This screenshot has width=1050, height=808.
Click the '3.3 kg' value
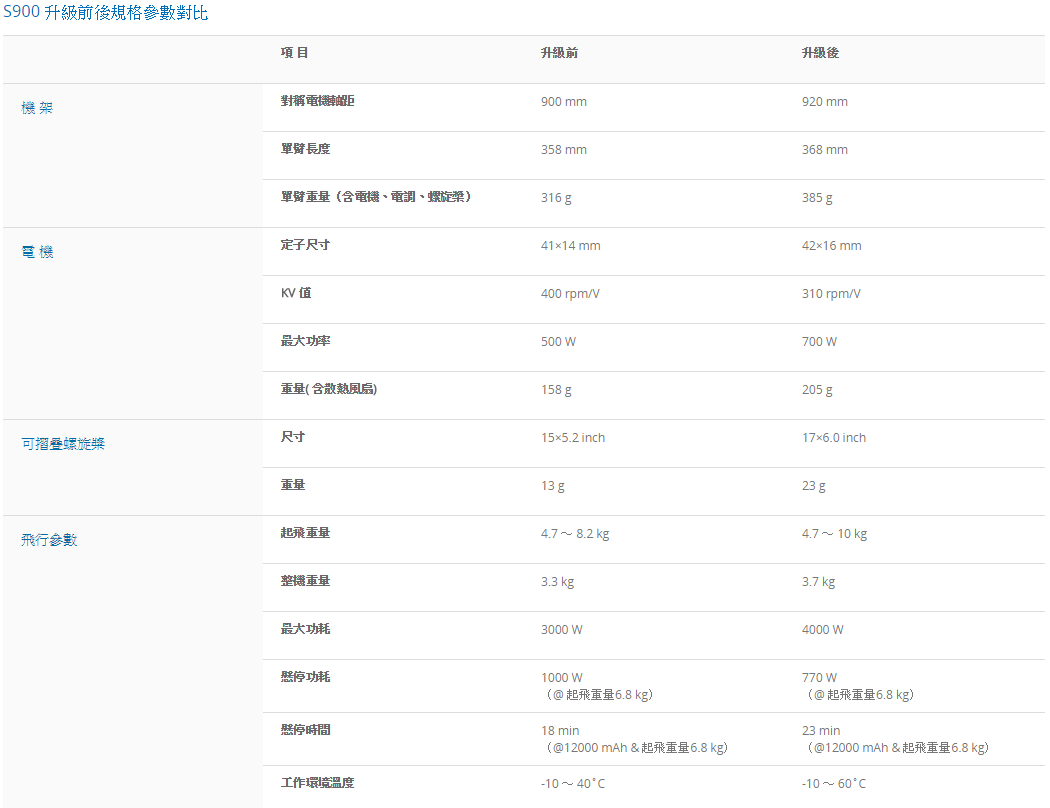pos(558,582)
